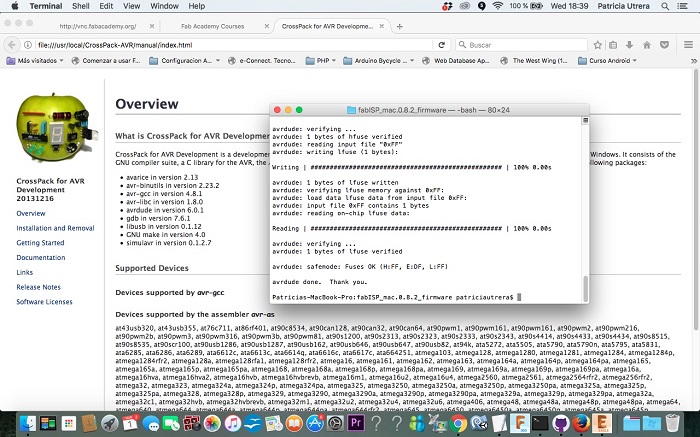Image resolution: width=700 pixels, height=437 pixels.
Task: Go back with the Firefox back arrow
Action: [x=12, y=45]
